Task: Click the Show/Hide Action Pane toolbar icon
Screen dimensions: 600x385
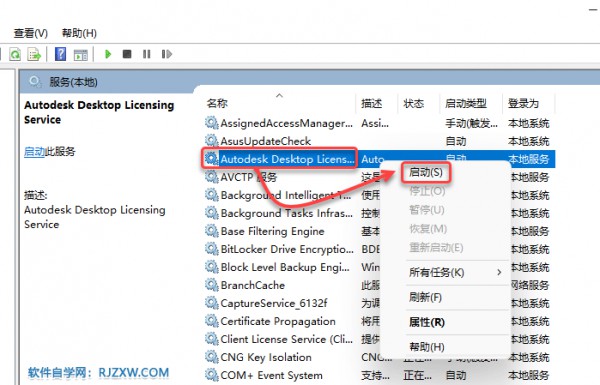Action: point(81,55)
